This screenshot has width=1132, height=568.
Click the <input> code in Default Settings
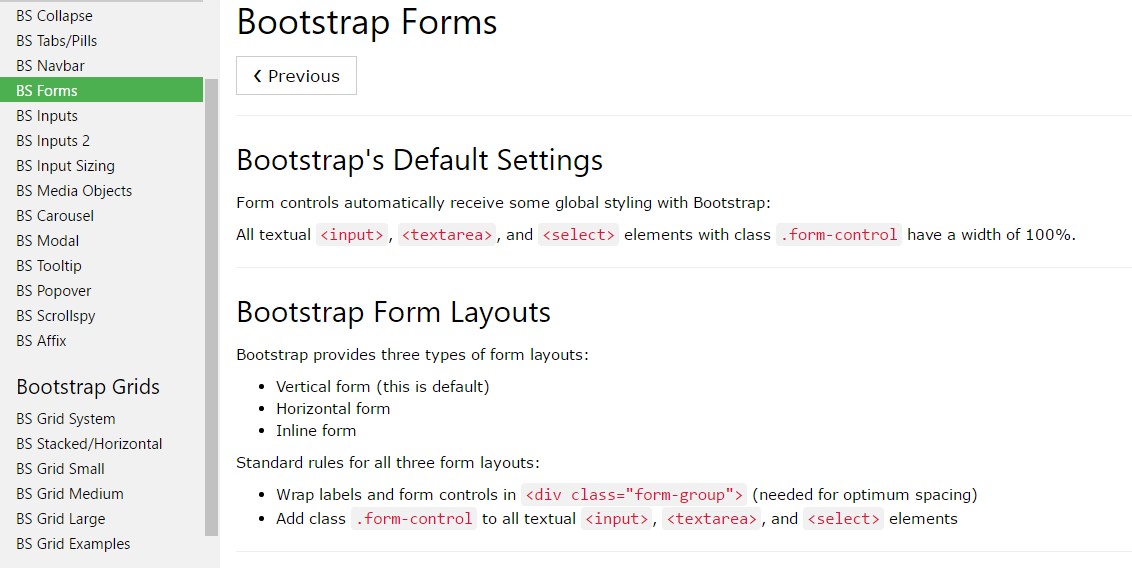tap(352, 235)
